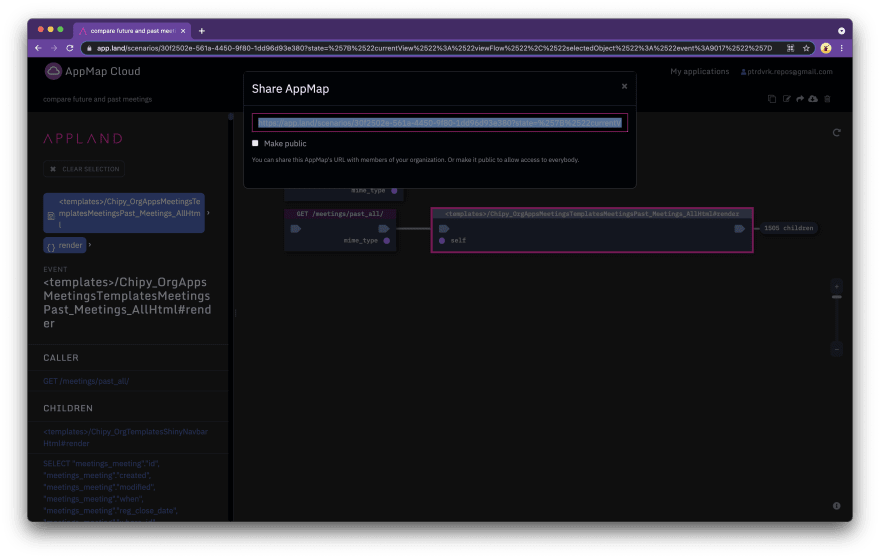
Task: Open the caller GET /meetings/past_all/ link
Action: coord(86,381)
